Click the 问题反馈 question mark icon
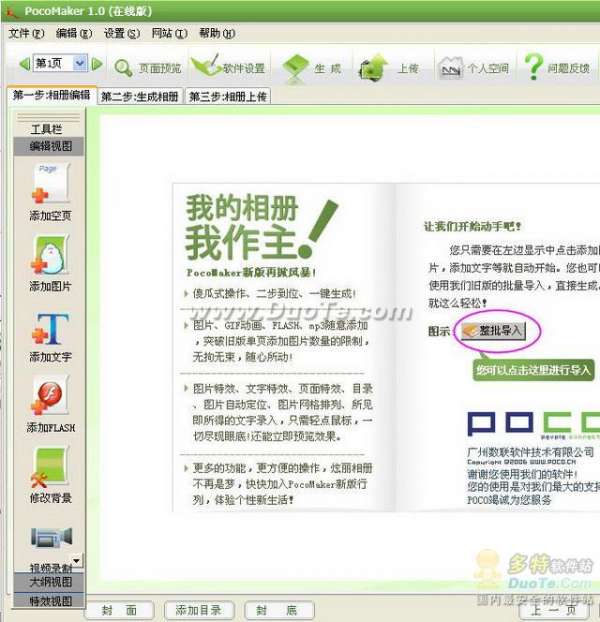The width and height of the screenshot is (600, 622). point(533,67)
